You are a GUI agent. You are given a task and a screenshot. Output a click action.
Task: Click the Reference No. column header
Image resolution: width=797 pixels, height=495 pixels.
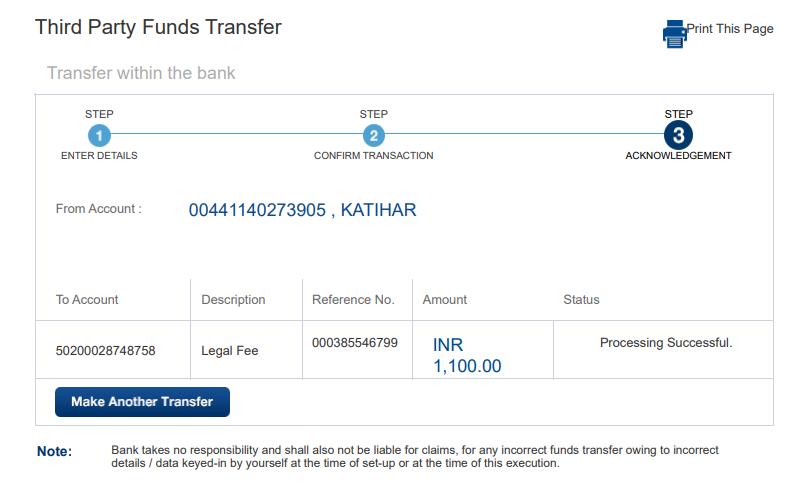pos(353,300)
